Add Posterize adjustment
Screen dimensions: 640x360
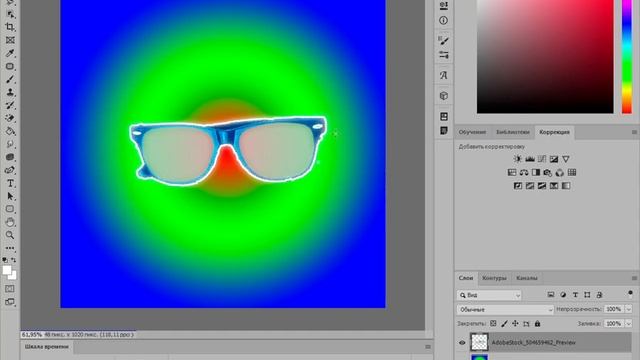530,186
